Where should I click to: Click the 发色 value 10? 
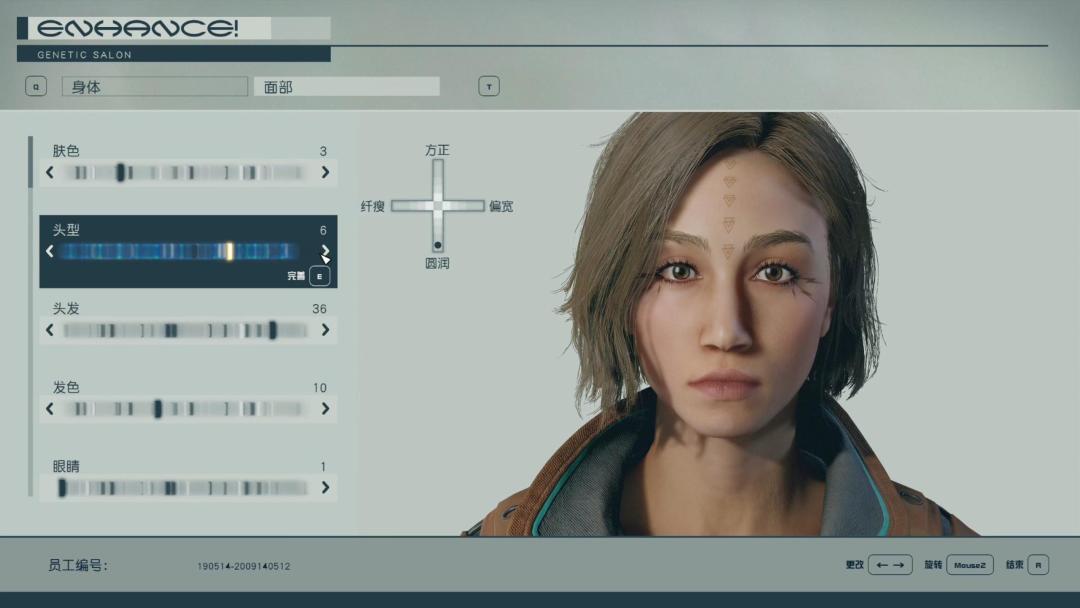coord(320,388)
